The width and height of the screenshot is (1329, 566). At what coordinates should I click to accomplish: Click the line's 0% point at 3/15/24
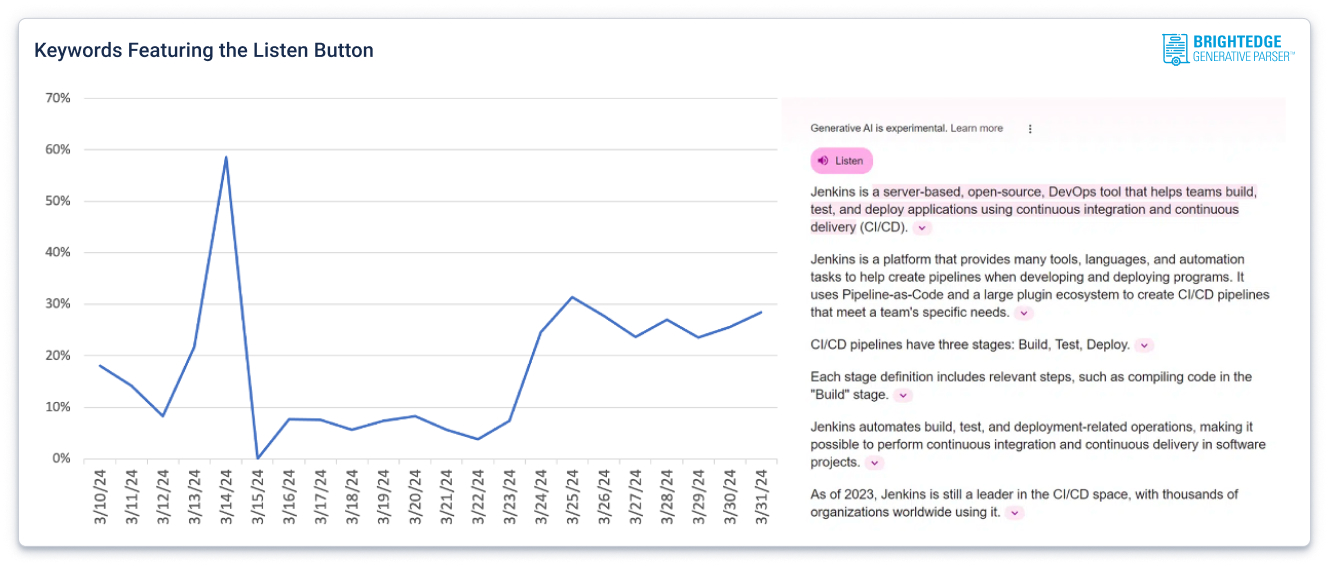257,458
